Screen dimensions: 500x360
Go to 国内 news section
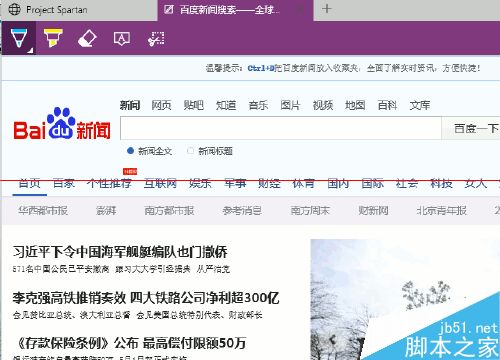338,183
